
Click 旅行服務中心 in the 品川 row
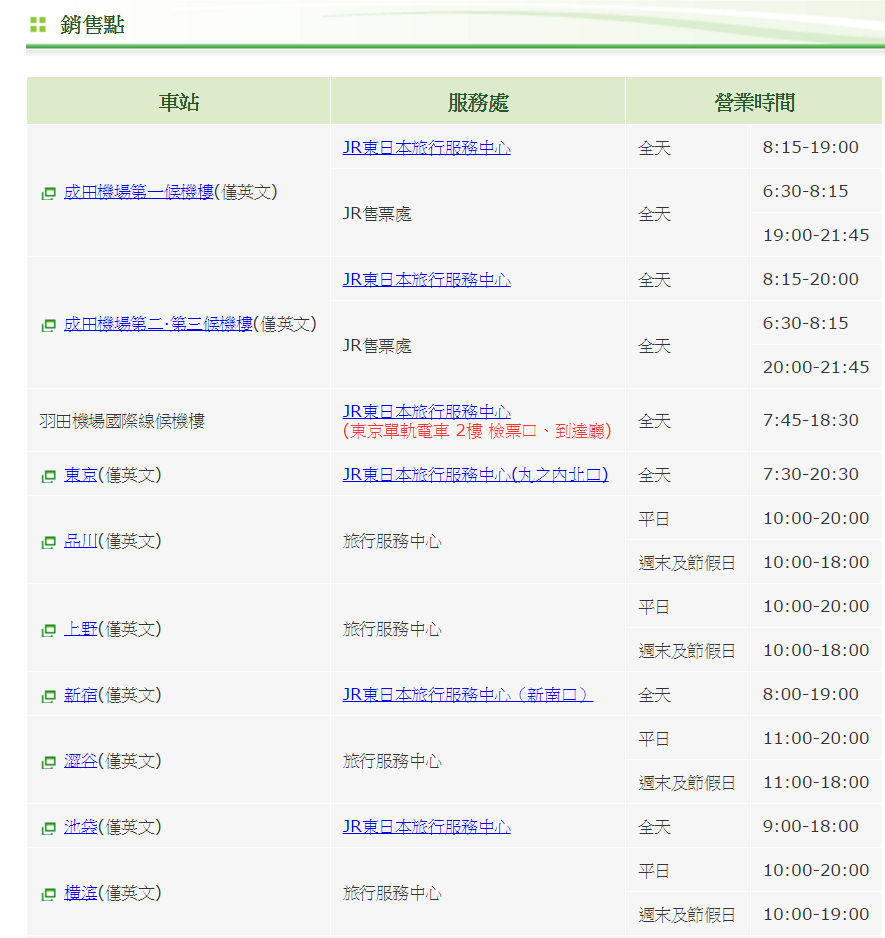click(392, 541)
